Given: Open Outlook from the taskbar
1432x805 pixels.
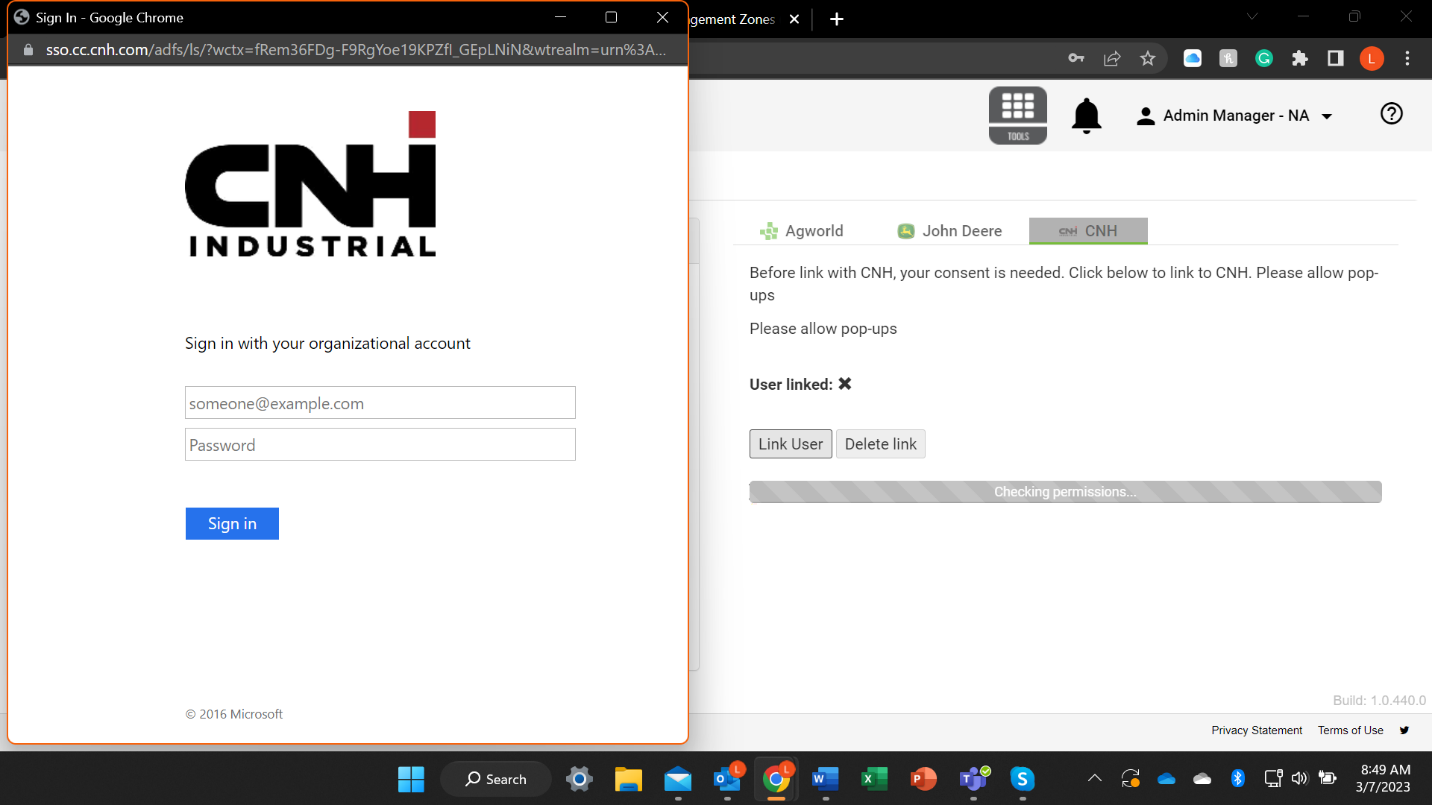Looking at the screenshot, I should (727, 779).
